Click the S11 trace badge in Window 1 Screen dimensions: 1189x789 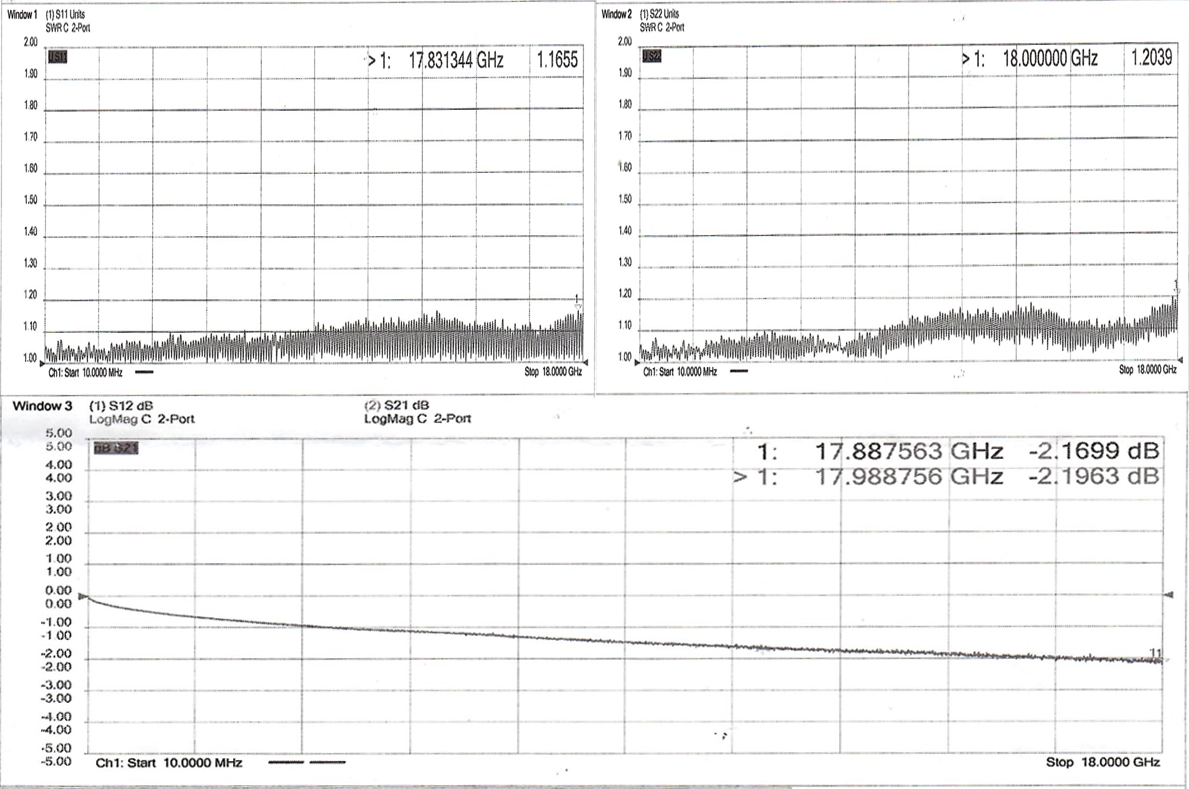tap(58, 57)
